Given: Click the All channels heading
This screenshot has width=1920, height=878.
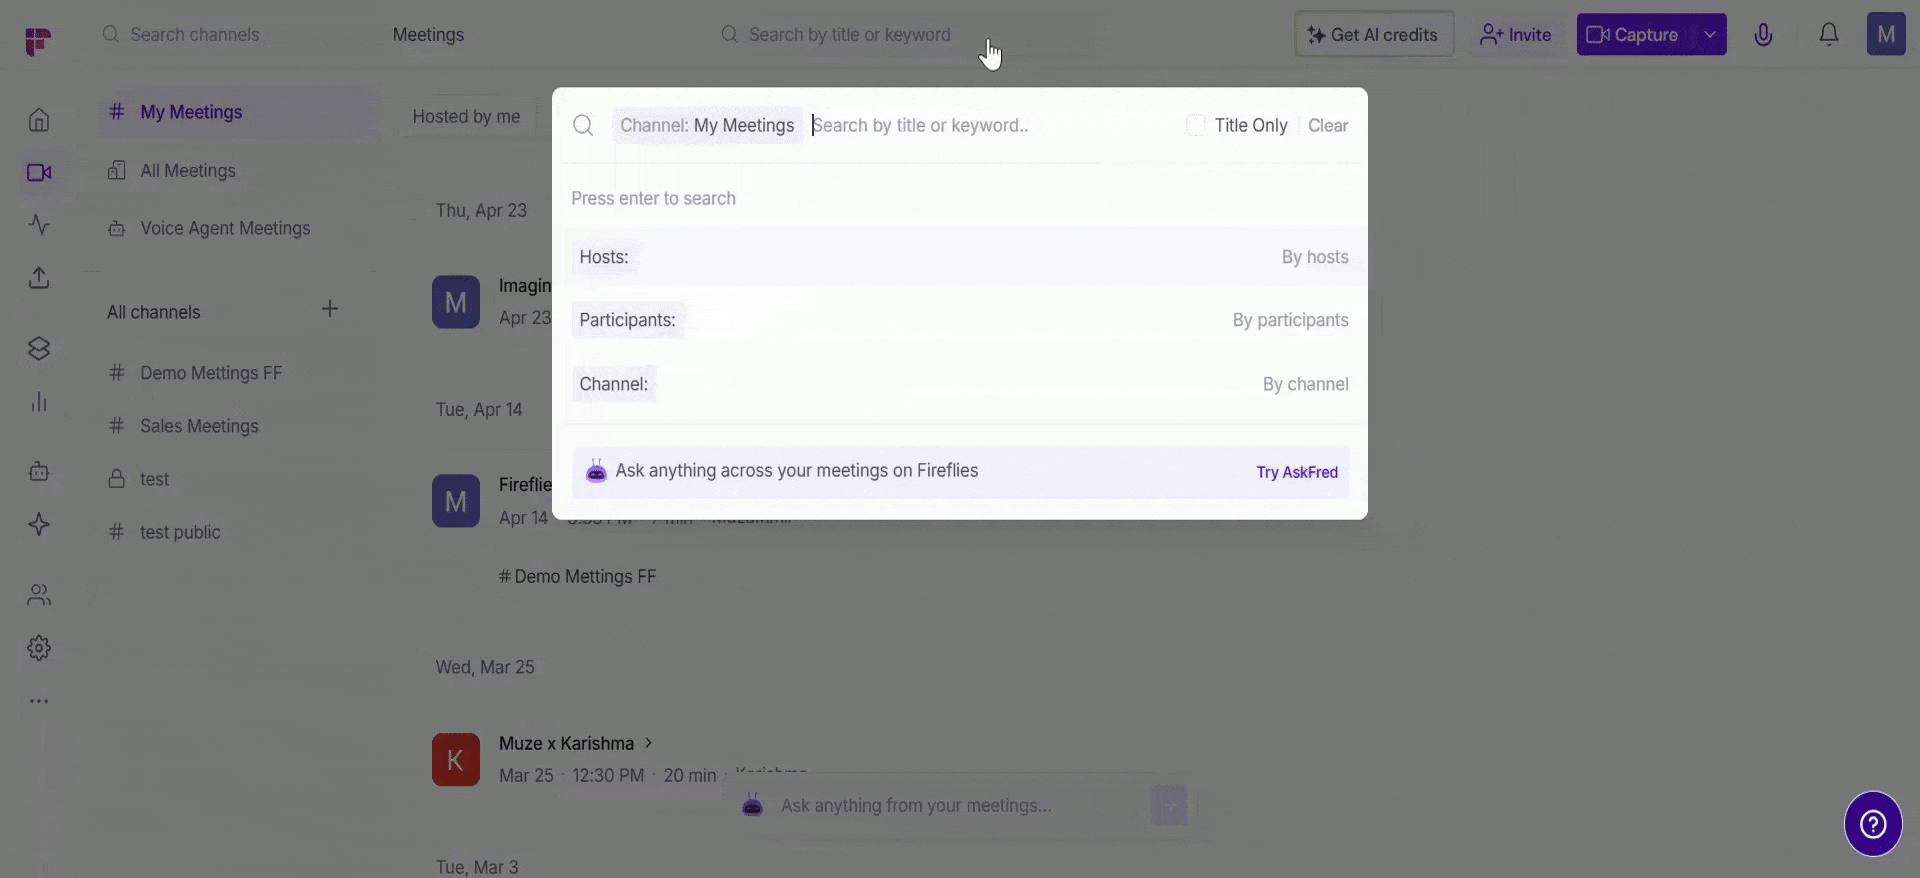Looking at the screenshot, I should tap(154, 312).
